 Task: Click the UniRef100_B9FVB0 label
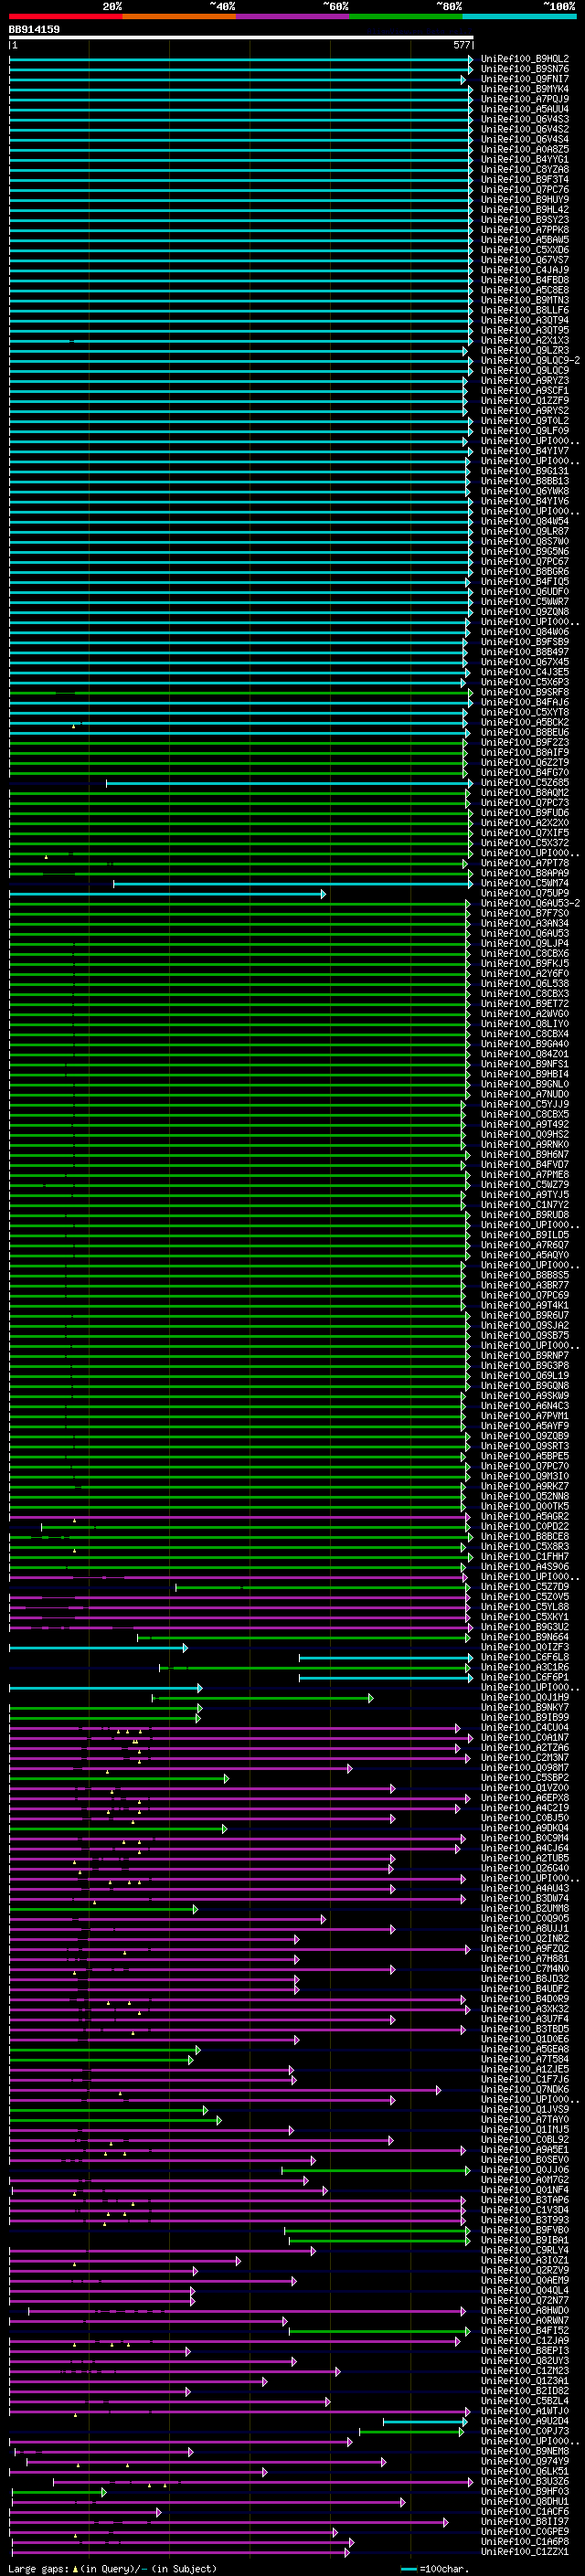(x=525, y=2230)
